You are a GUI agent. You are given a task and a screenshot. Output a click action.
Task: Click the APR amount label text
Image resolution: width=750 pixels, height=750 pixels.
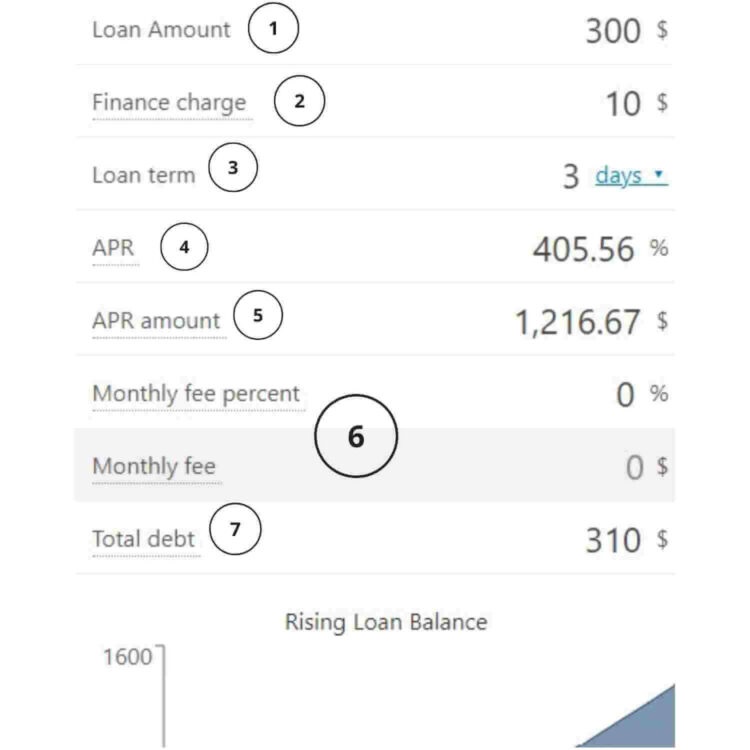coord(155,321)
